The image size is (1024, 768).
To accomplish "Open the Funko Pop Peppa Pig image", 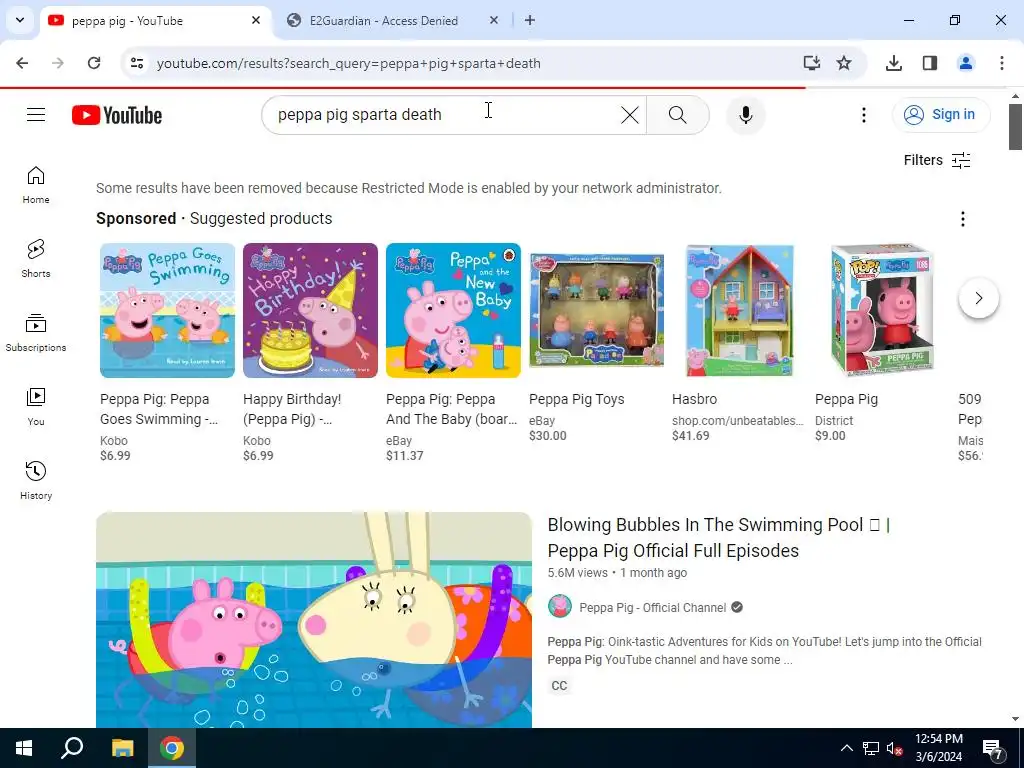I will (882, 310).
